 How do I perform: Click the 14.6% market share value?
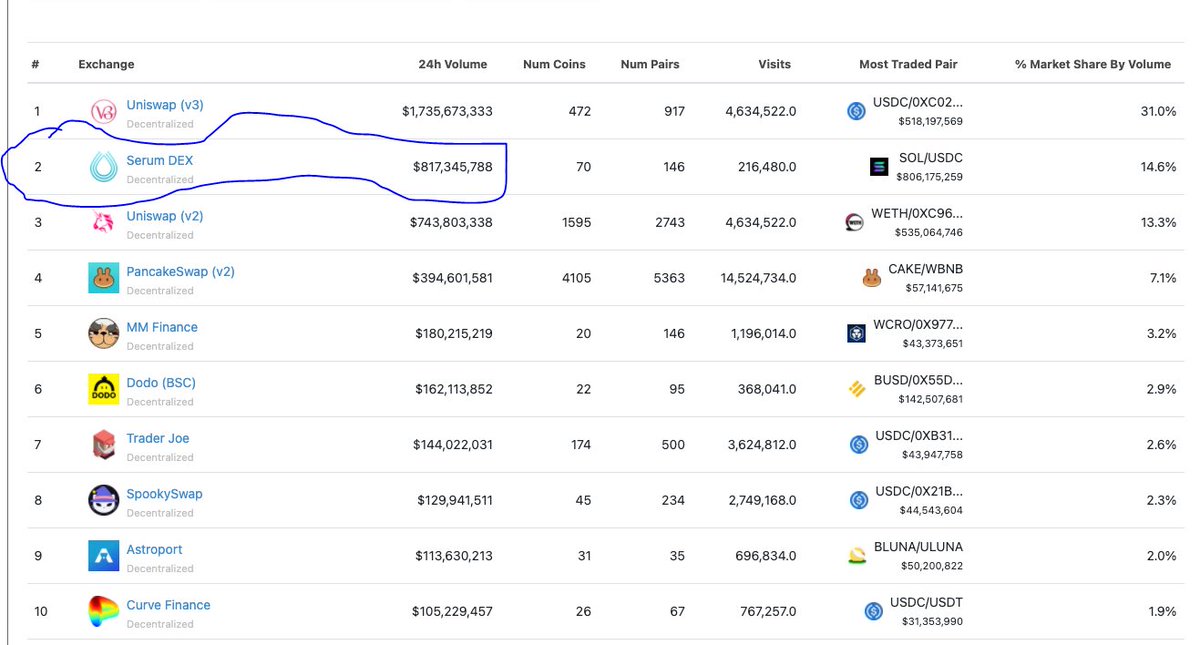click(x=1158, y=167)
